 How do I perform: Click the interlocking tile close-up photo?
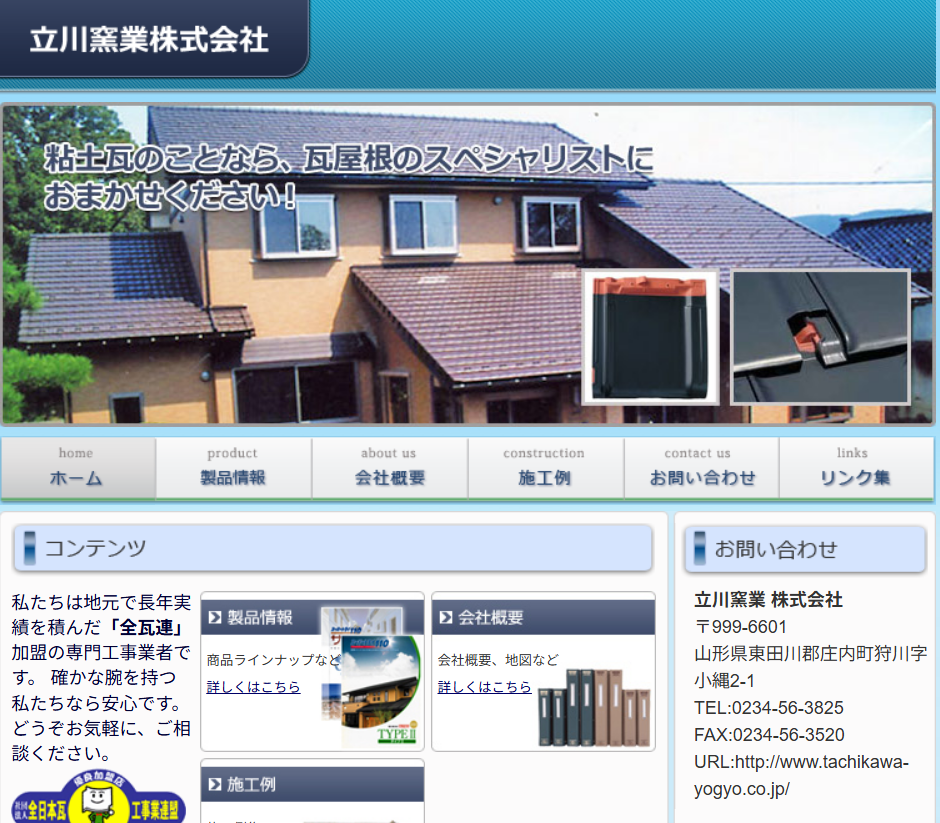pos(820,337)
